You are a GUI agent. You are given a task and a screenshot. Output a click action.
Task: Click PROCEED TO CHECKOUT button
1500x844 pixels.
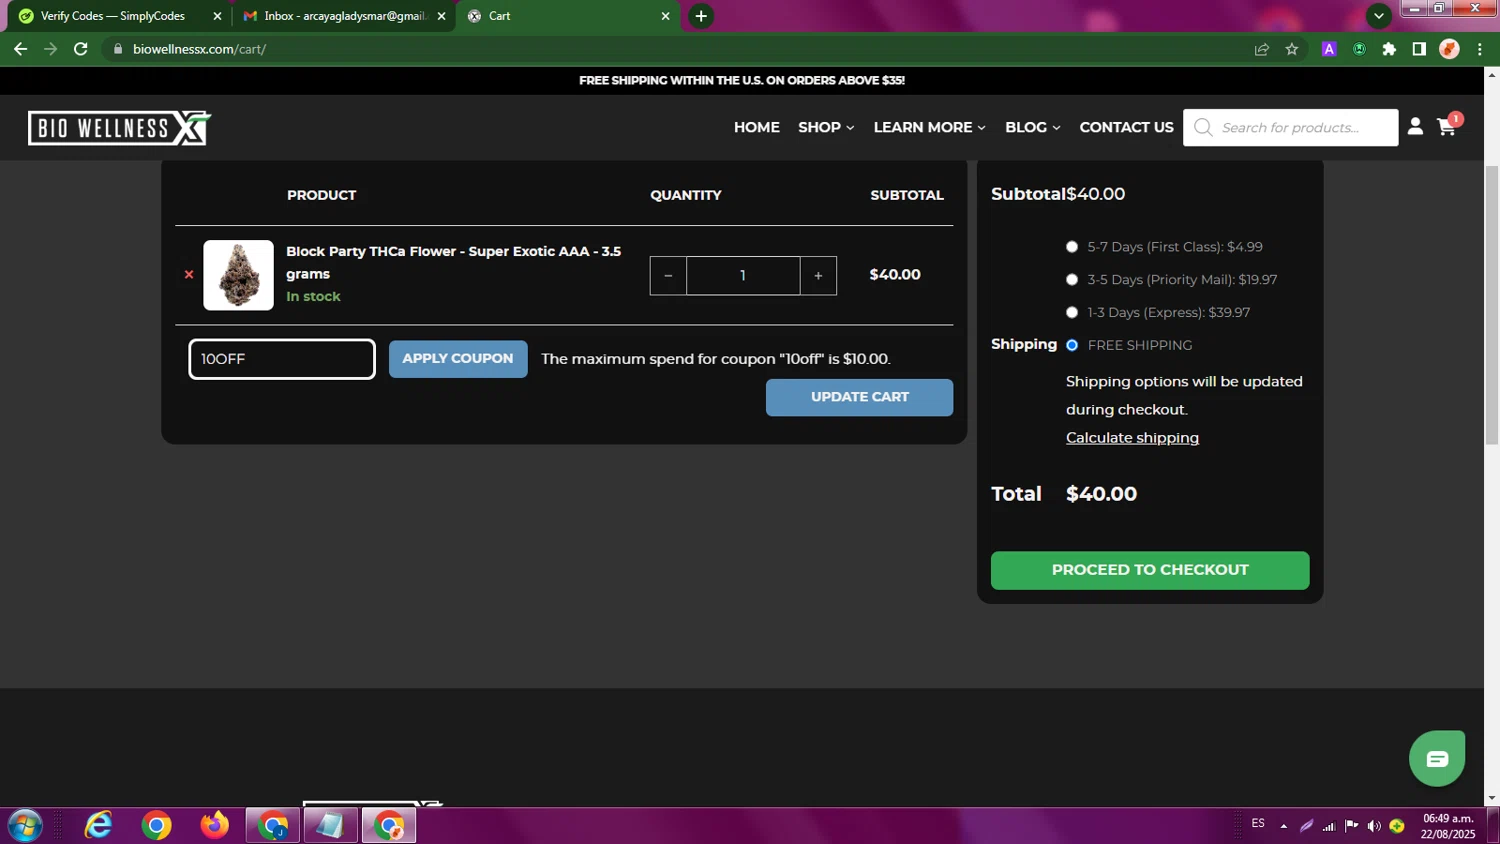click(1150, 570)
